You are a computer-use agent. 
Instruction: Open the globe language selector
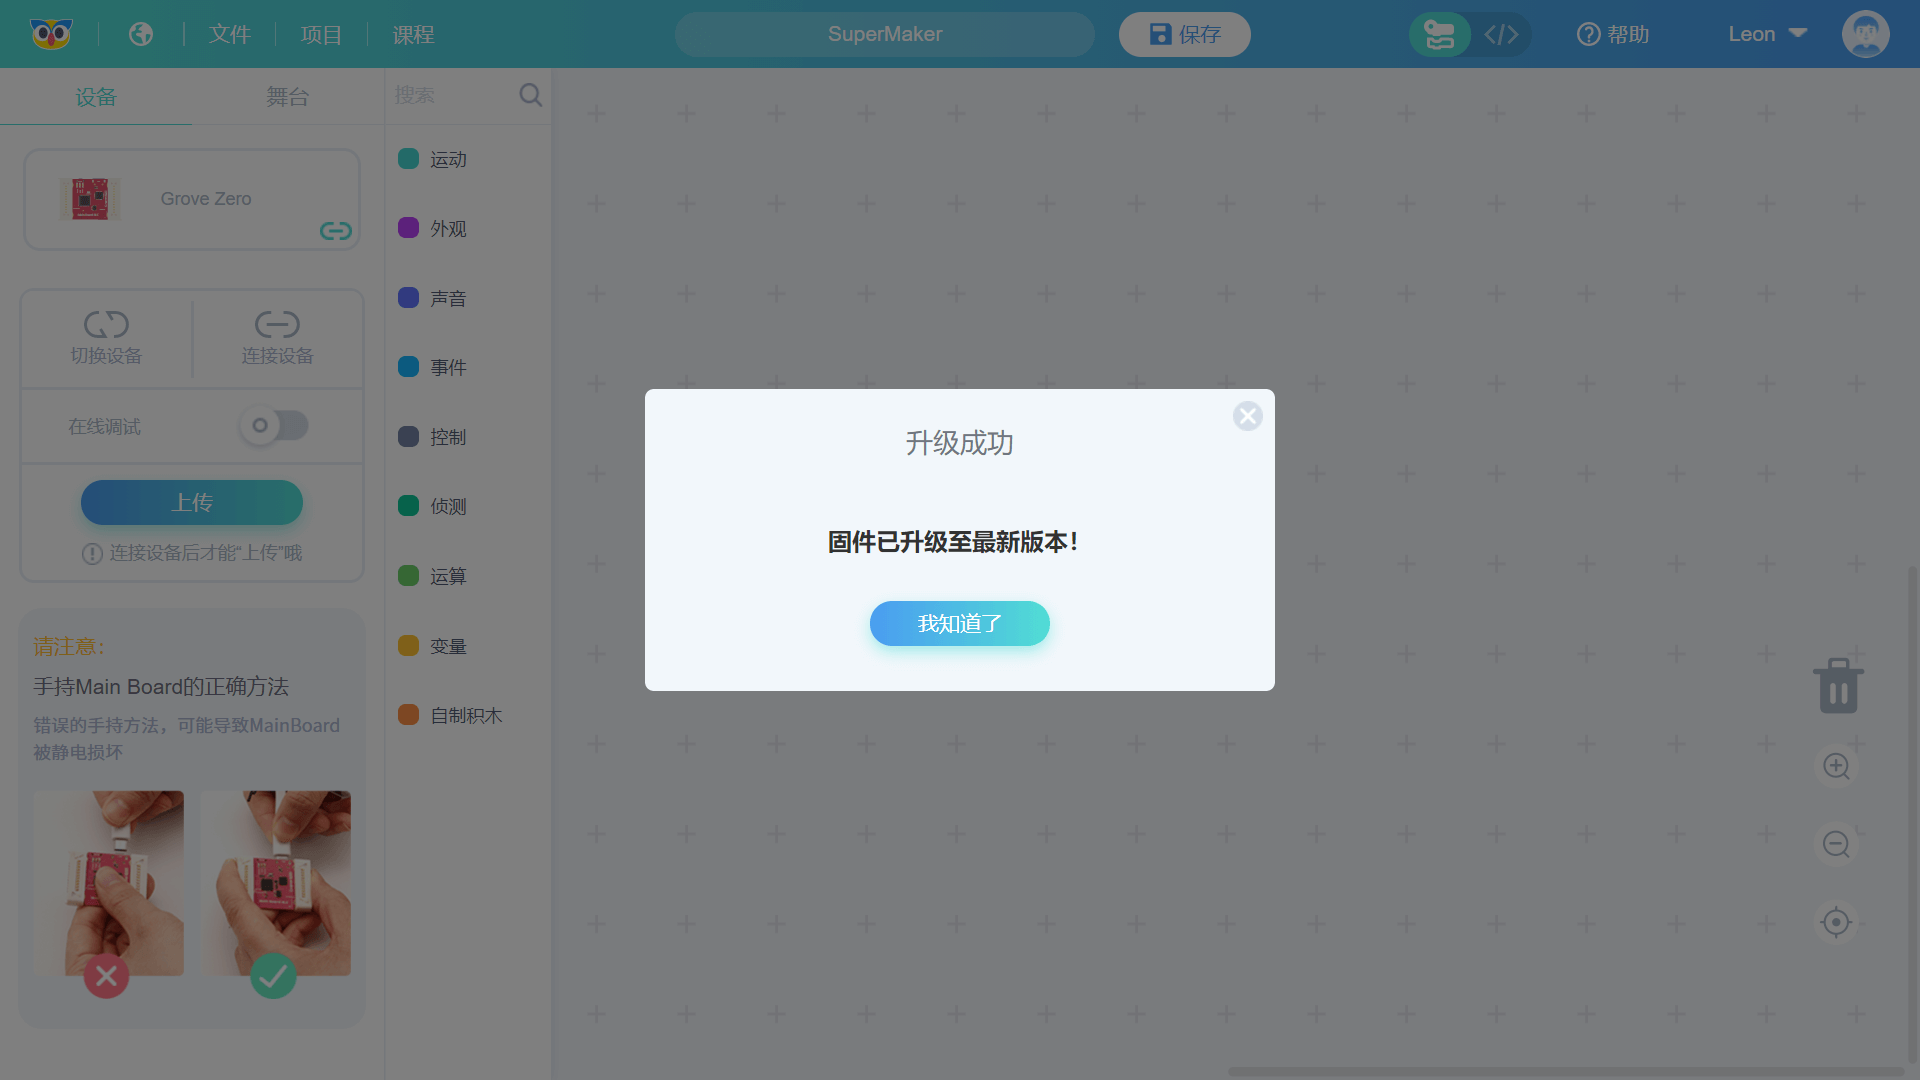(x=141, y=34)
